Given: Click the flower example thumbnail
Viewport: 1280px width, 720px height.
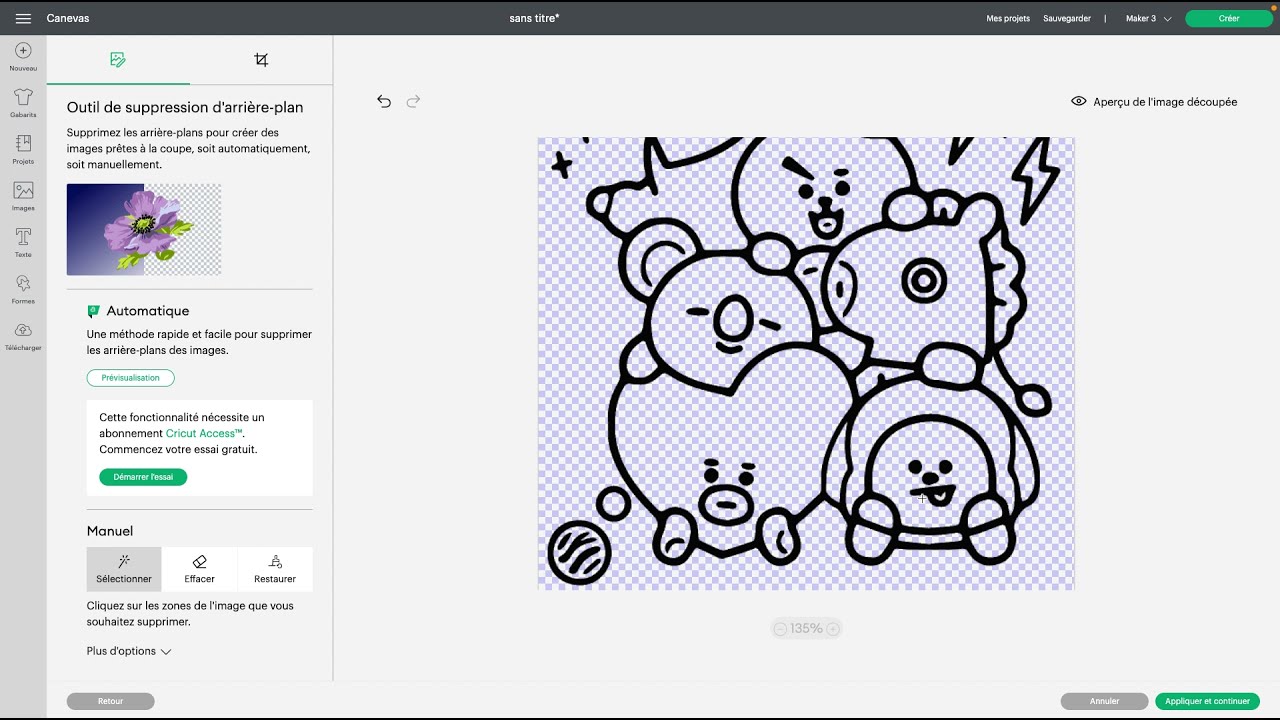Looking at the screenshot, I should (144, 229).
